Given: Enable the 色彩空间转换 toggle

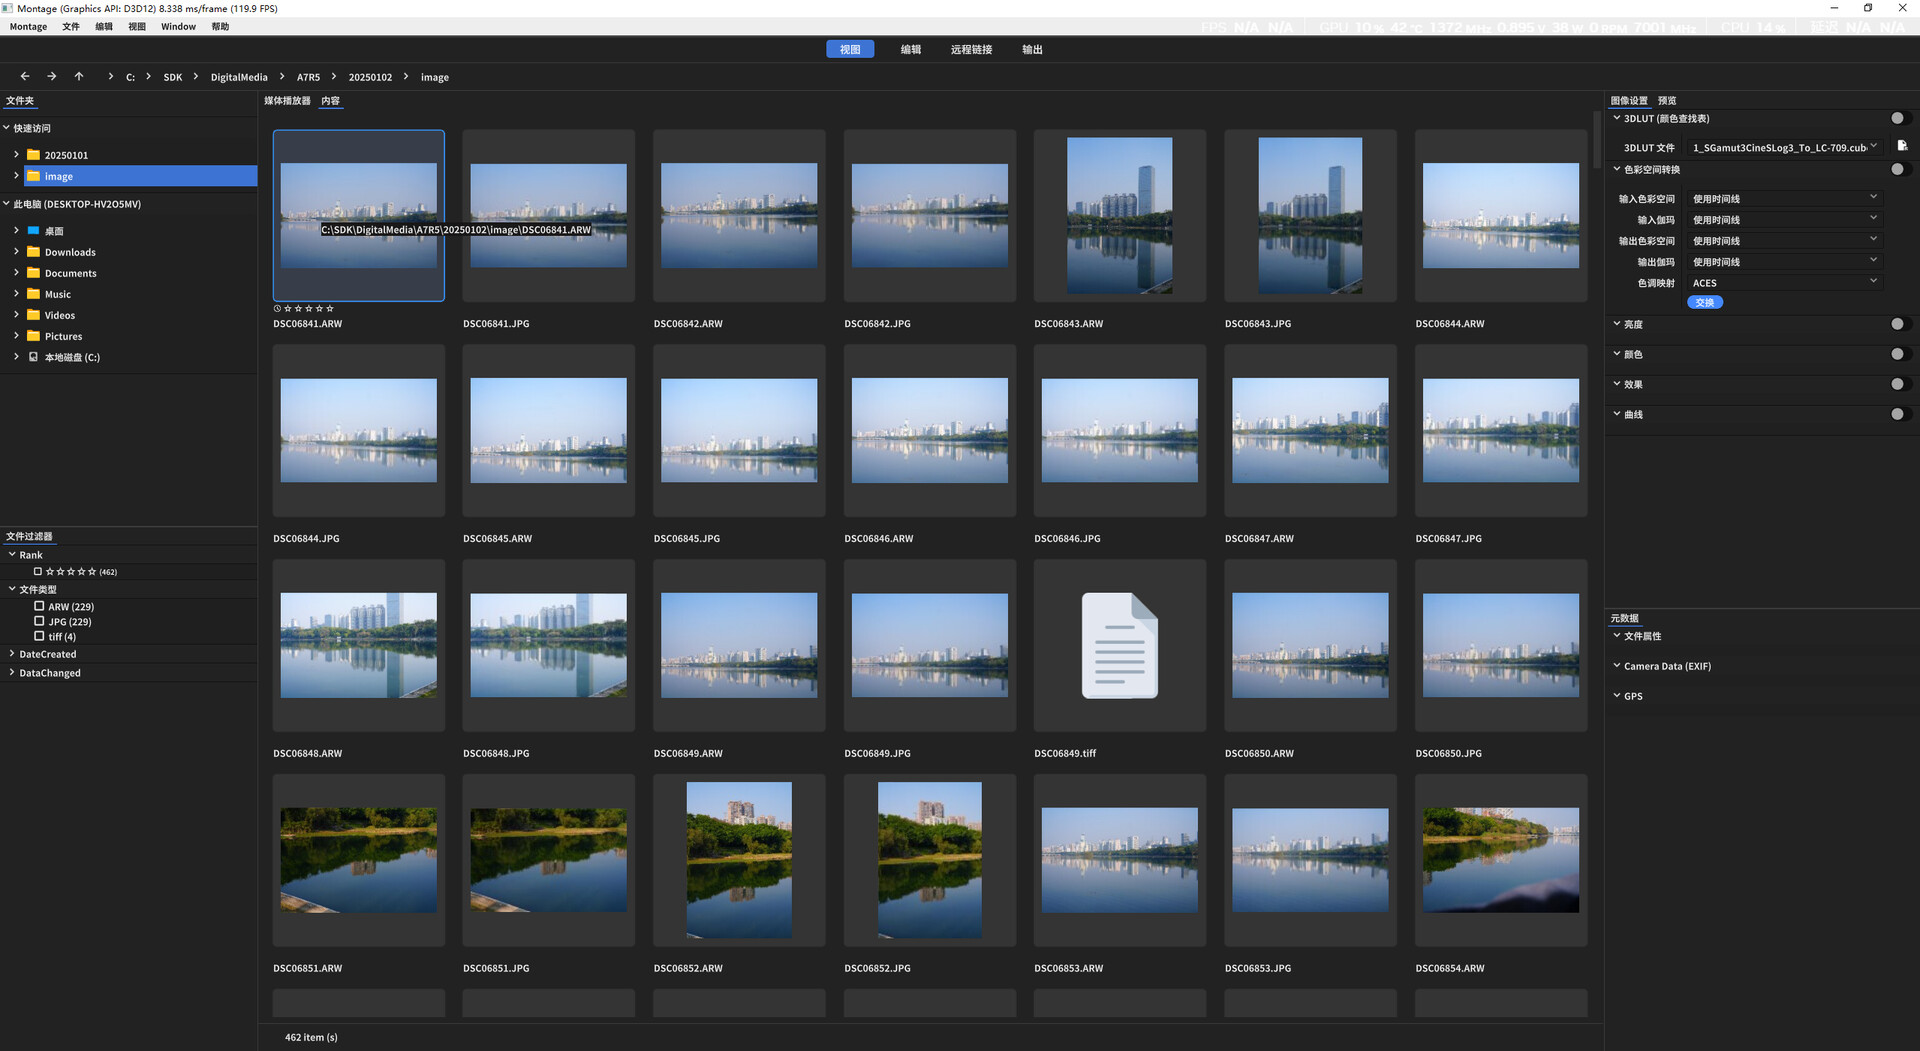Looking at the screenshot, I should 1898,169.
